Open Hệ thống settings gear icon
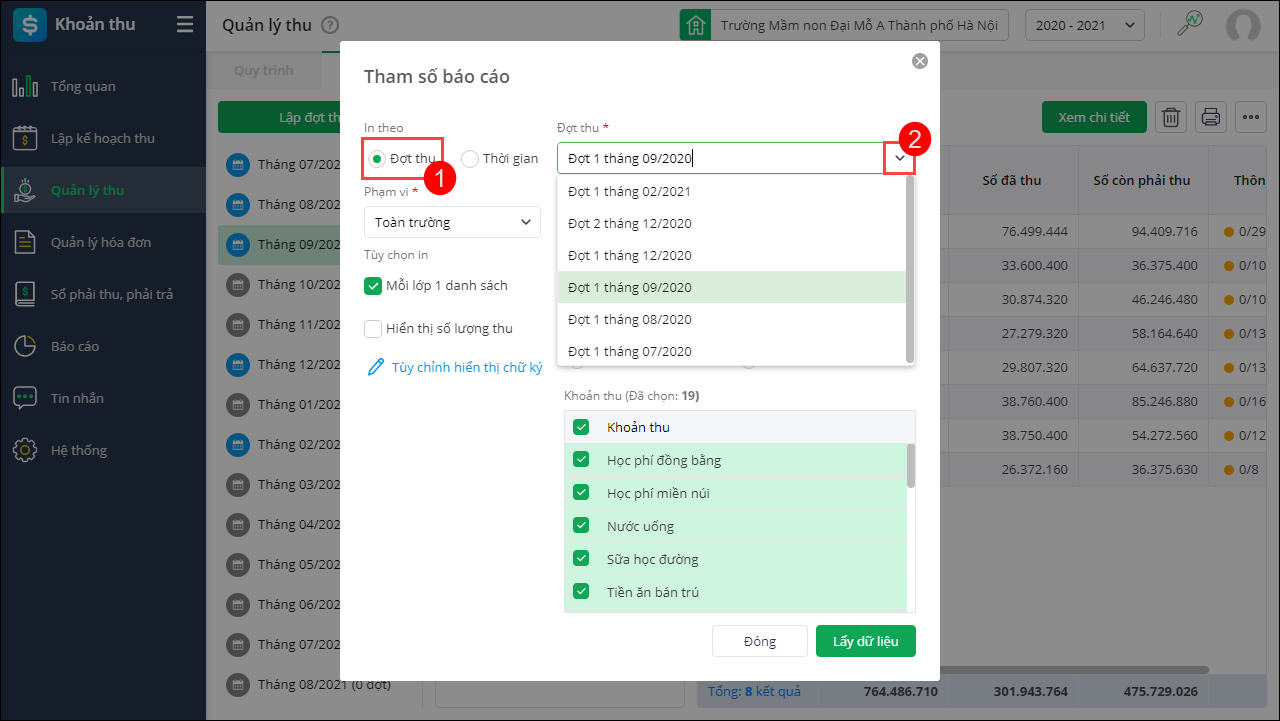The width and height of the screenshot is (1280, 721). point(25,451)
